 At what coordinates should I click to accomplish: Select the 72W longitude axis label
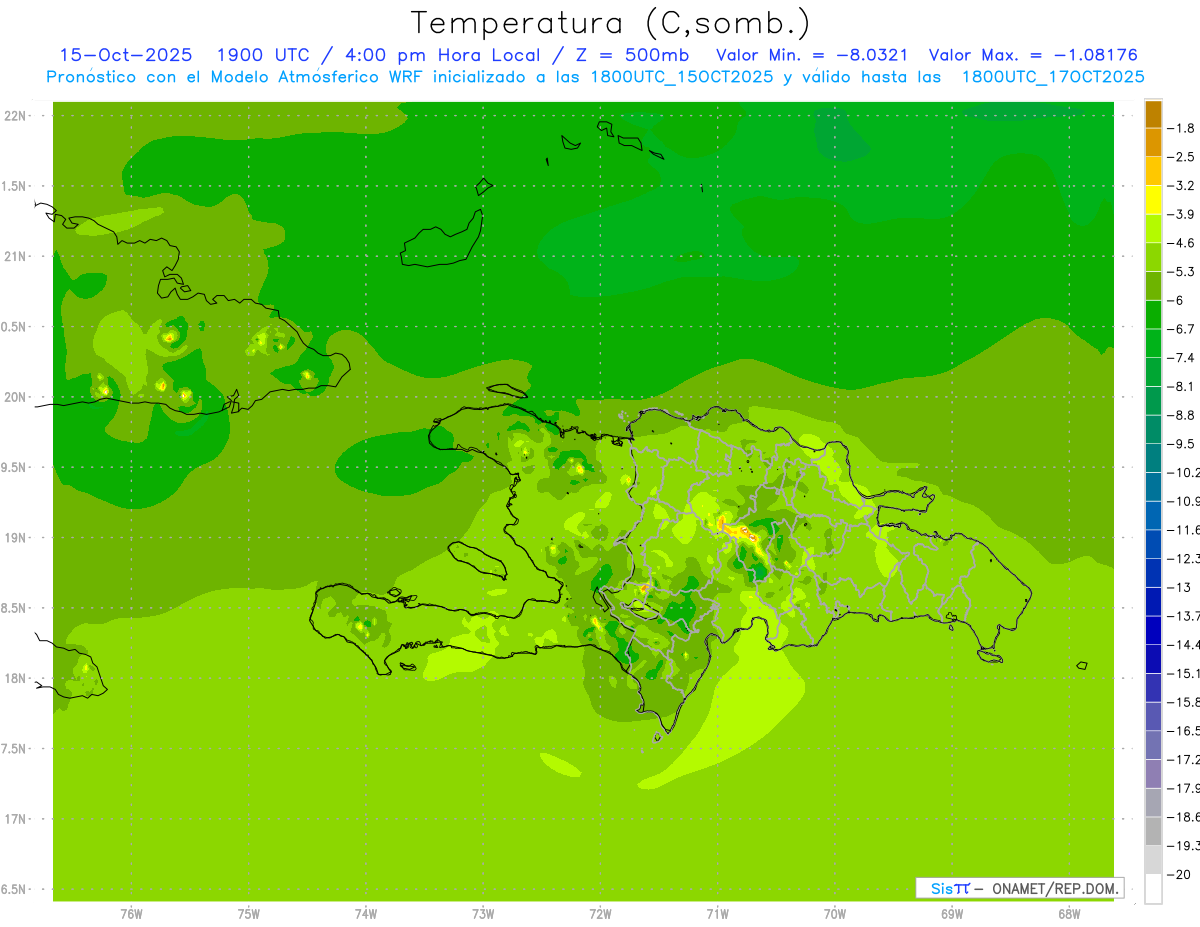point(600,913)
